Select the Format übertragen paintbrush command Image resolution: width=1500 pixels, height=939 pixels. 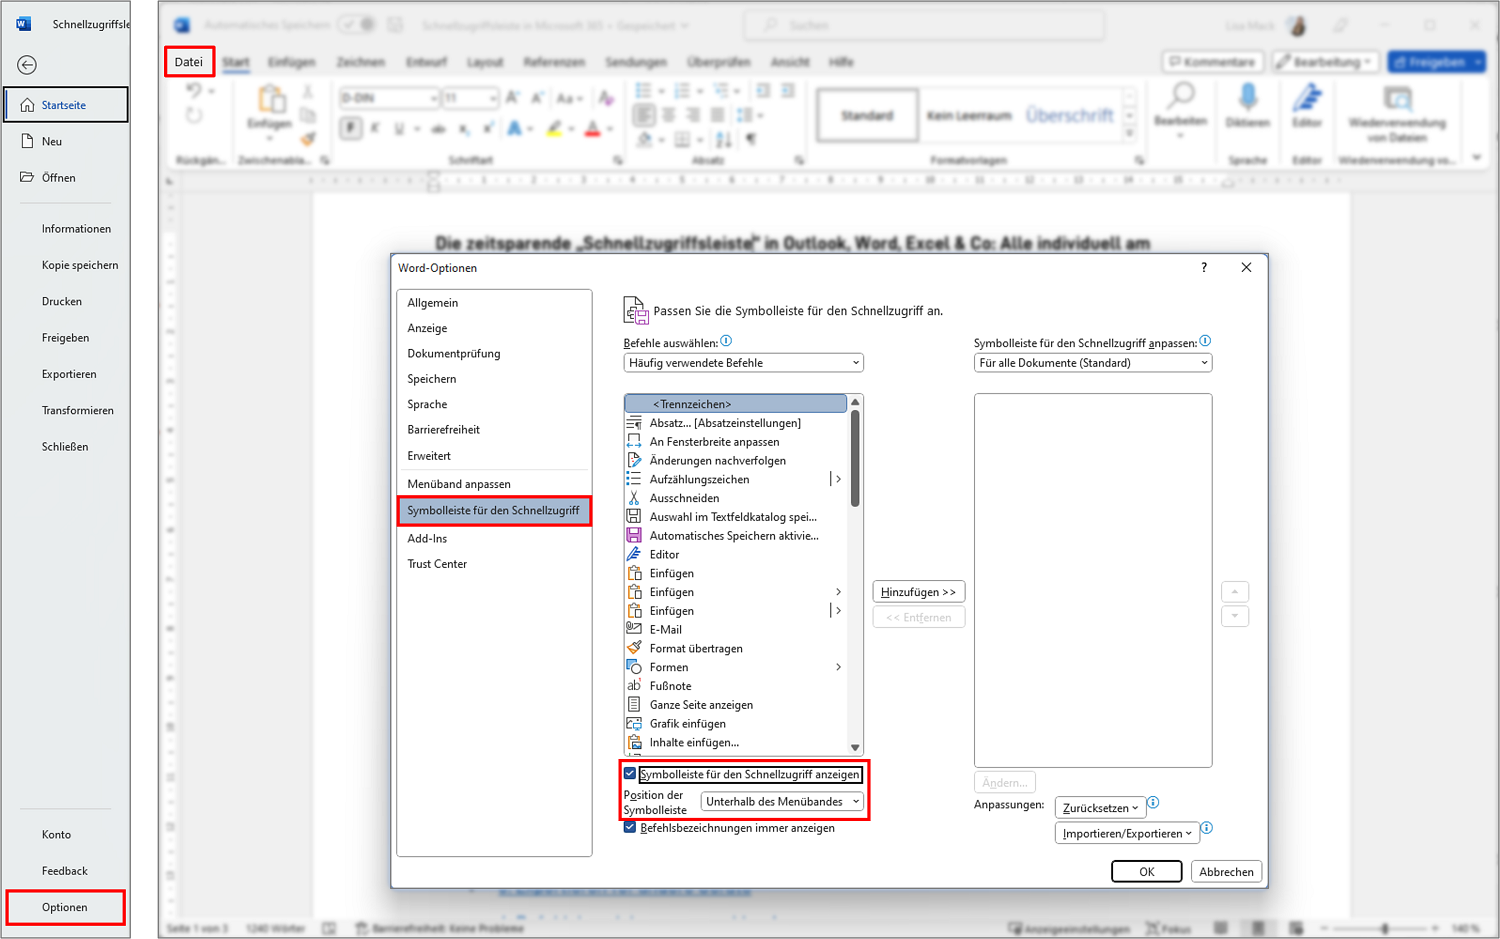pyautogui.click(x=634, y=648)
